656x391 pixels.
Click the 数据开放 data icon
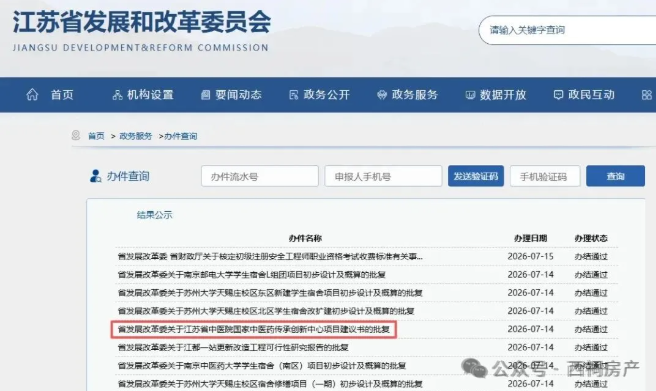(470, 95)
